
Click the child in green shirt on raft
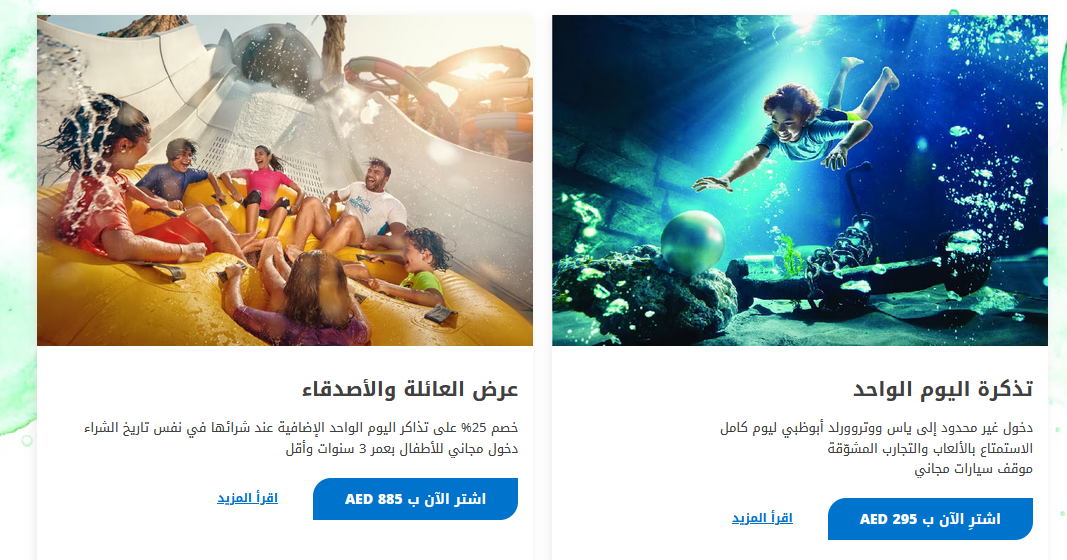(418, 269)
